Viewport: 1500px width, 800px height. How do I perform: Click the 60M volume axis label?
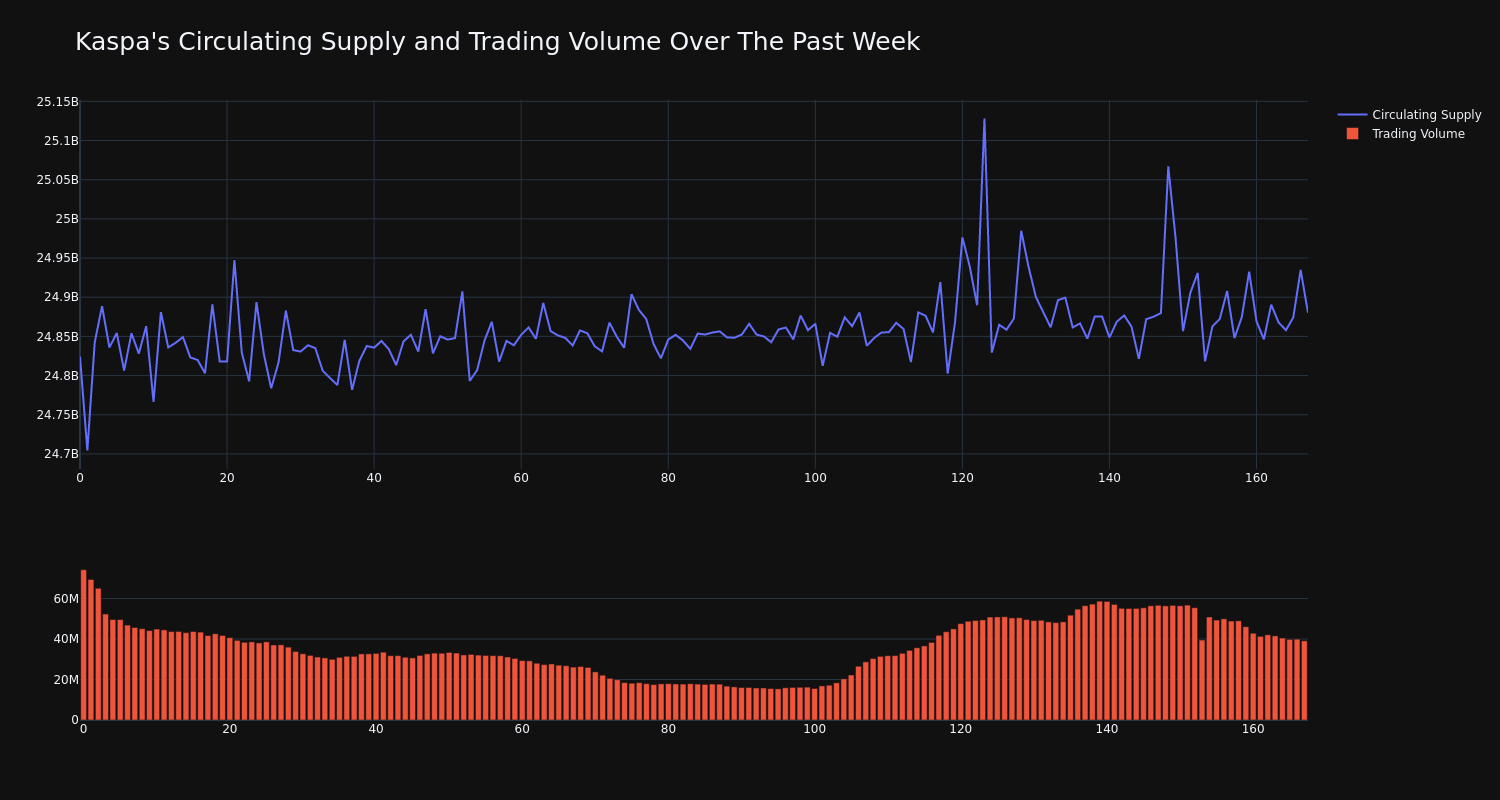[66, 599]
